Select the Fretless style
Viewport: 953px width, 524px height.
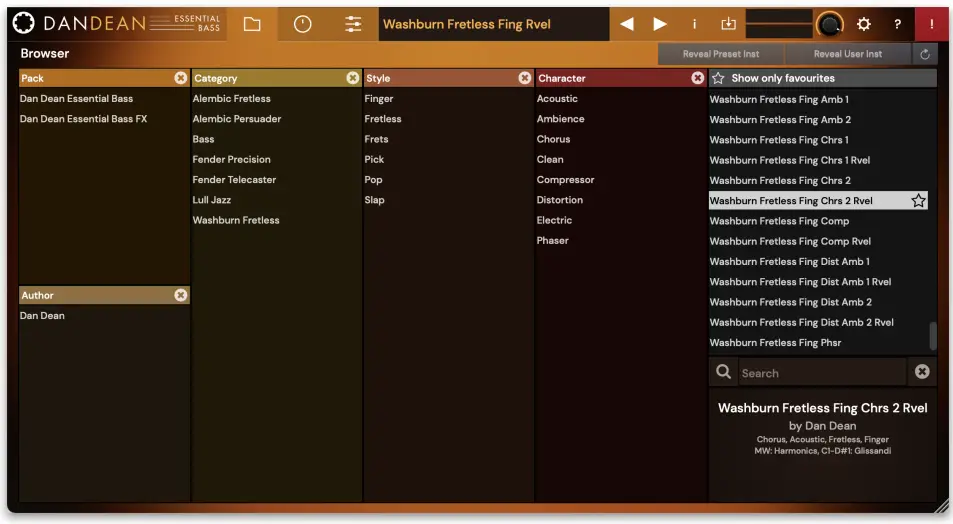pos(383,119)
